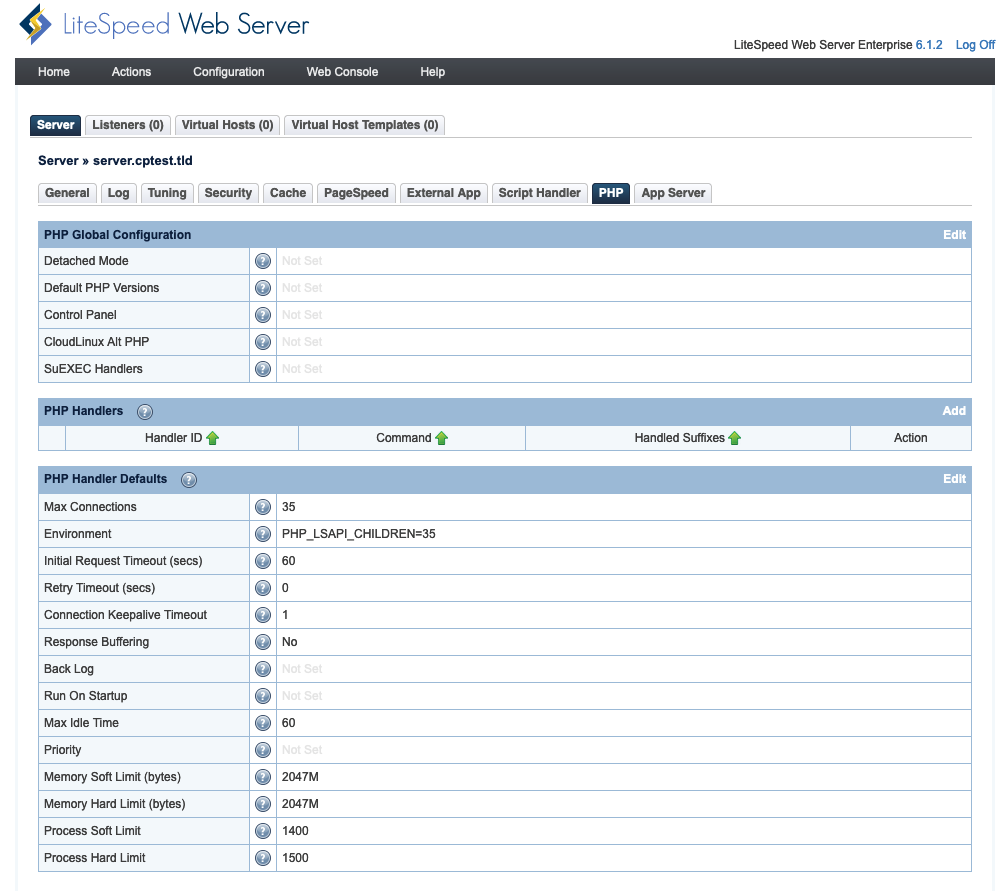Image resolution: width=1003 pixels, height=891 pixels.
Task: Open the Cache sub-tab
Action: [288, 193]
